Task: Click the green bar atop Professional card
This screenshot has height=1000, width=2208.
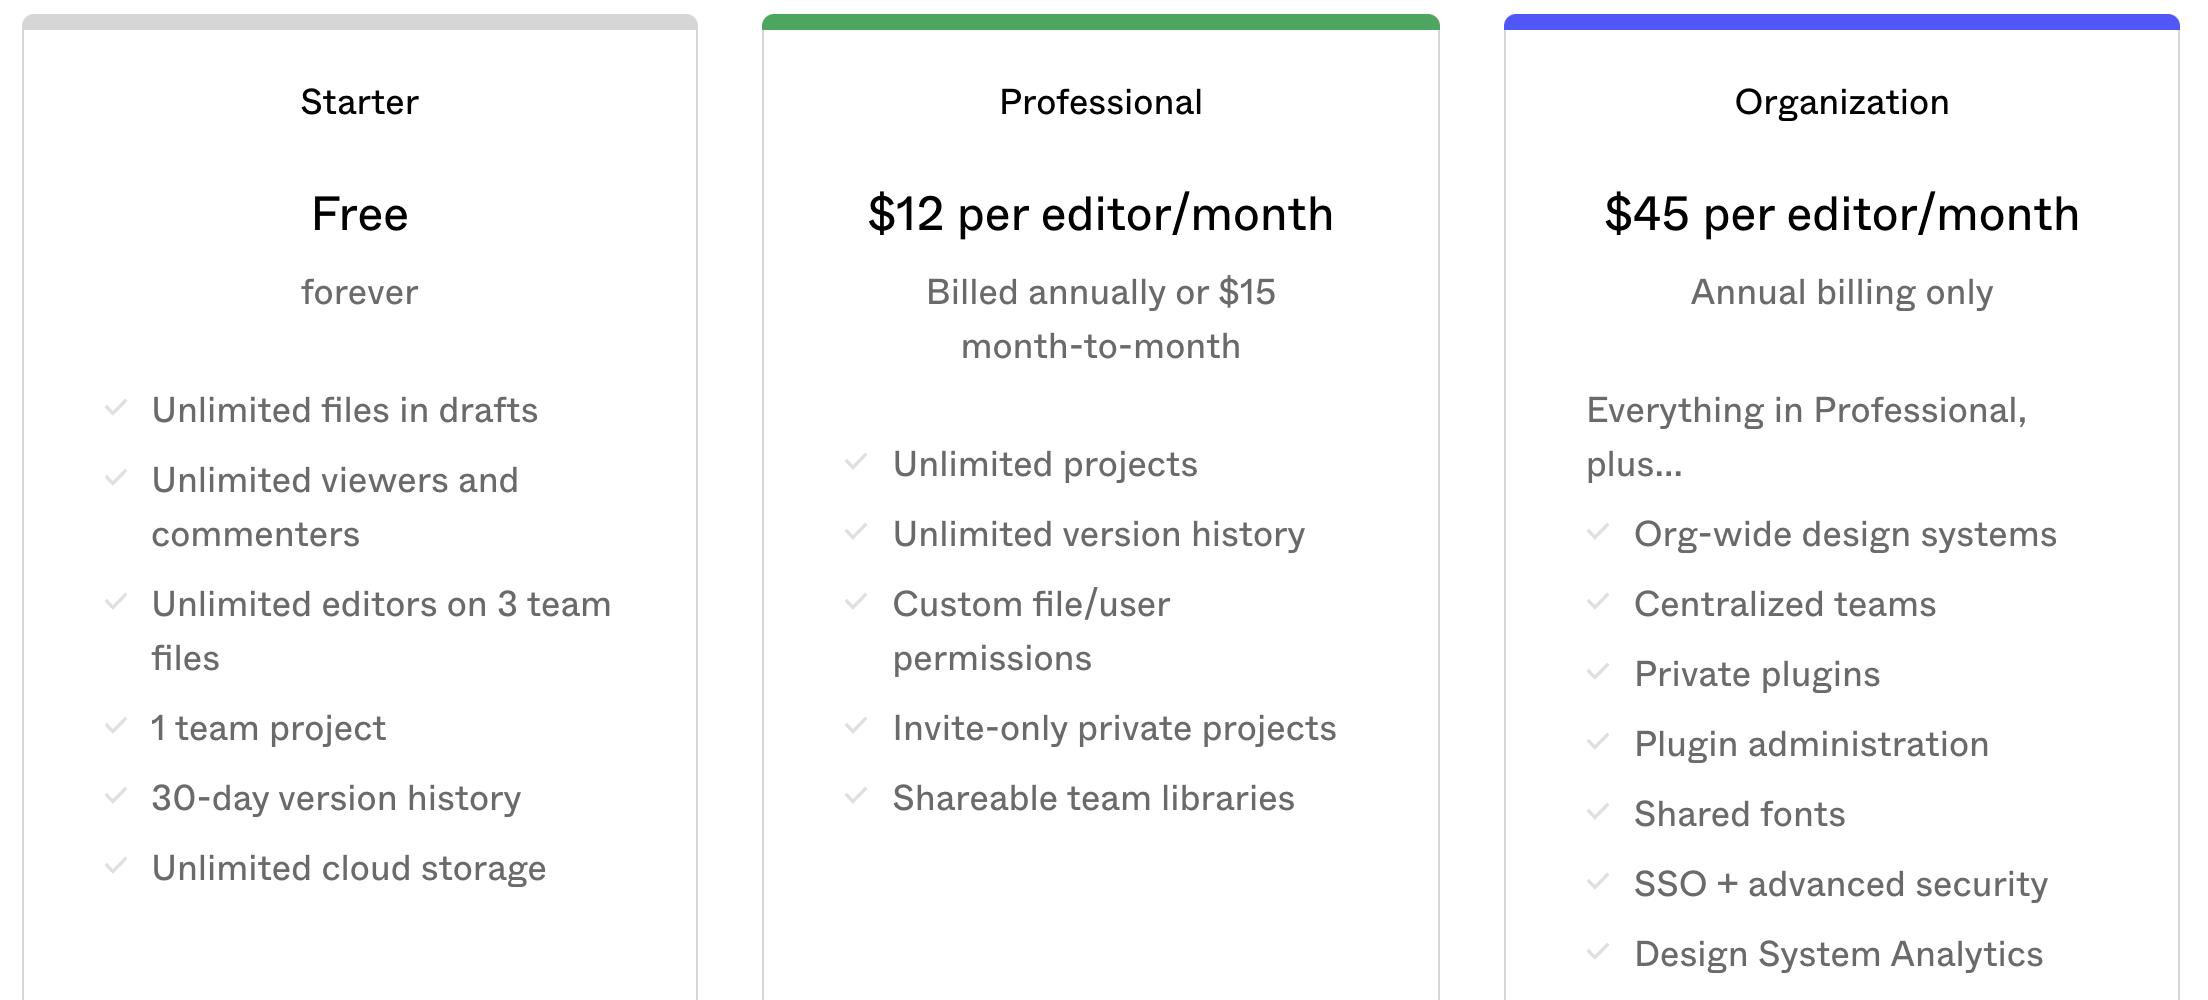Action: [x=1101, y=22]
